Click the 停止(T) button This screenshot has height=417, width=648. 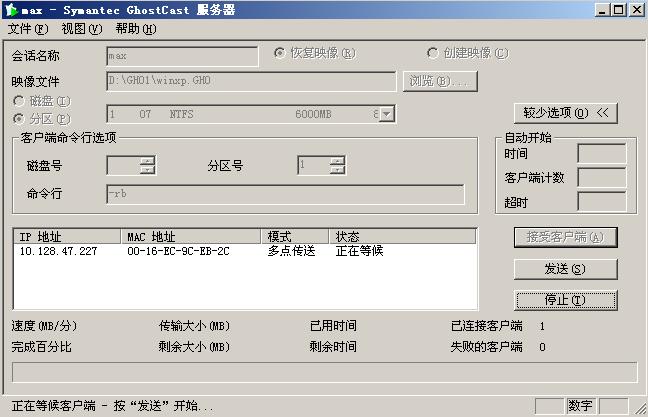click(566, 300)
